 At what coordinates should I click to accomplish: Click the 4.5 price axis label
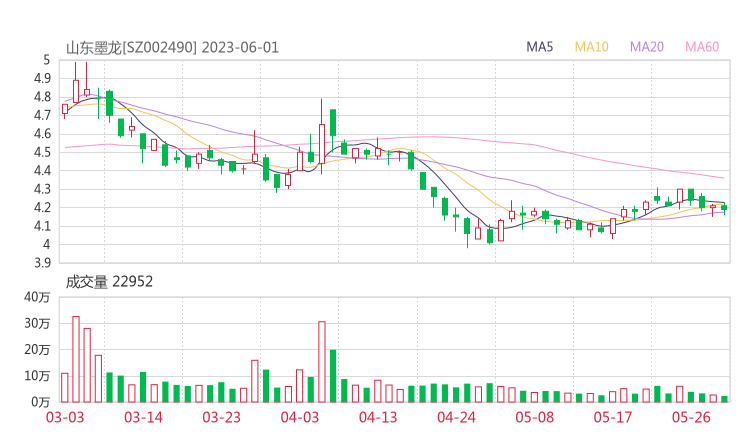[44, 153]
